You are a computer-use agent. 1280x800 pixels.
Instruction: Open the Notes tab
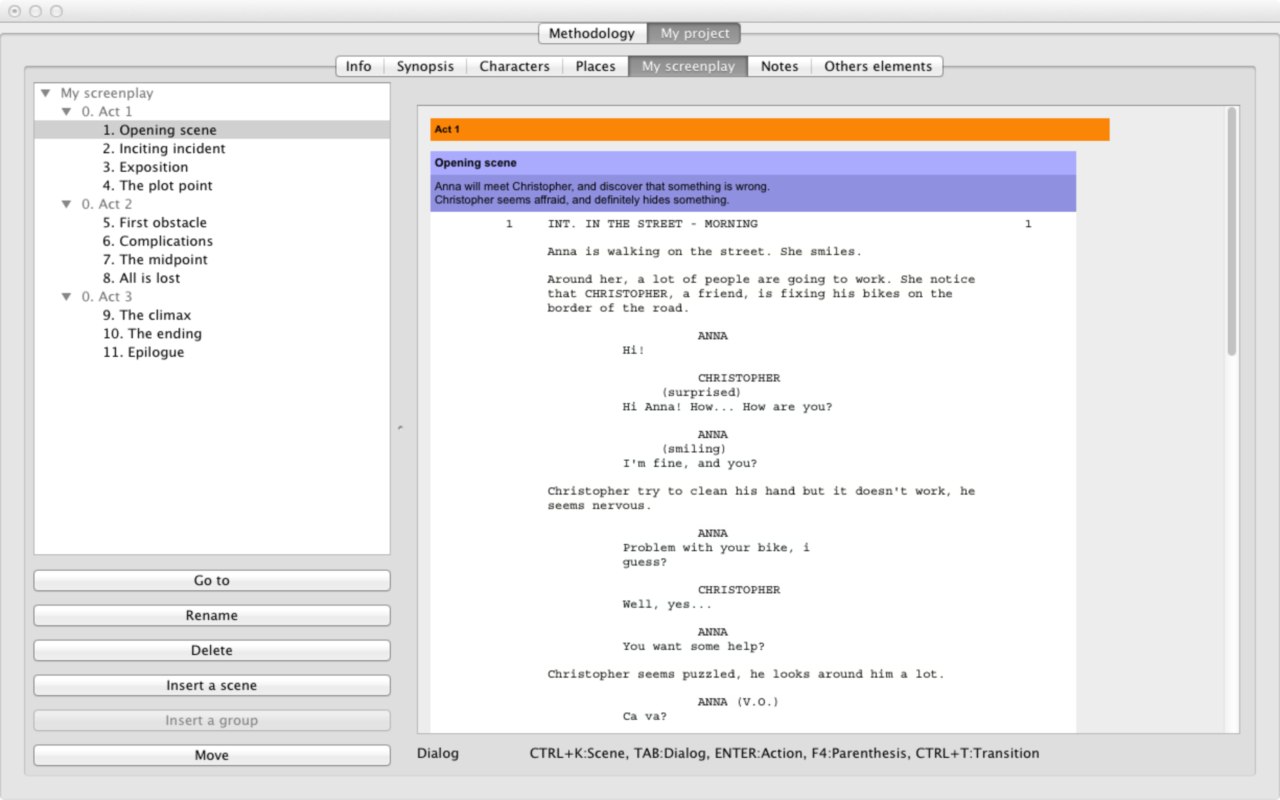[x=779, y=66]
